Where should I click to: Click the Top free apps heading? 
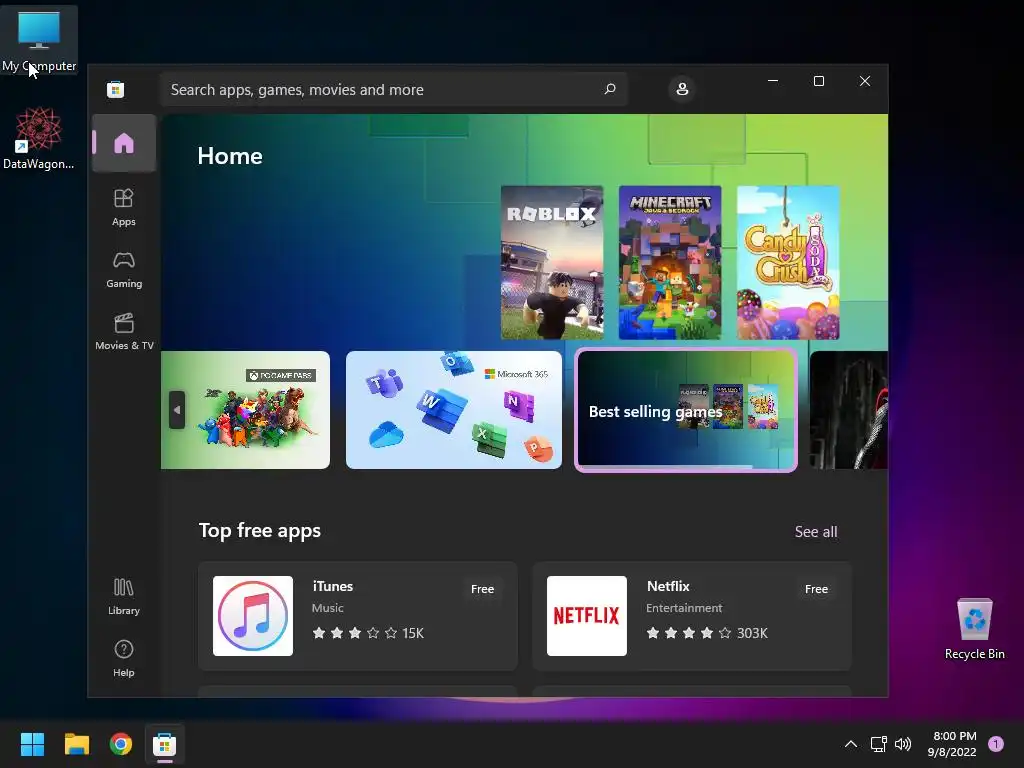point(260,530)
